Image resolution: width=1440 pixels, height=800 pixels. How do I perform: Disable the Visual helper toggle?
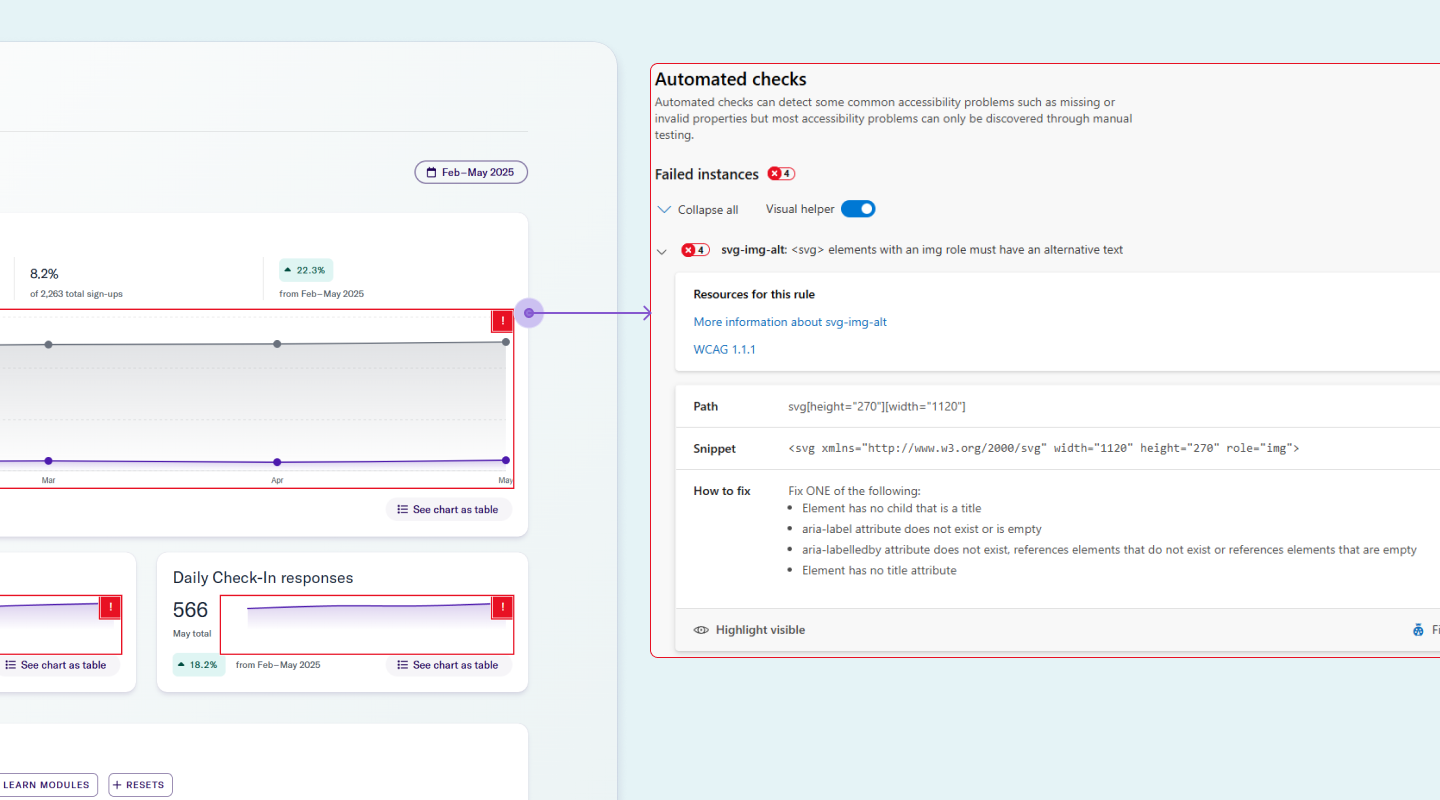pos(857,208)
